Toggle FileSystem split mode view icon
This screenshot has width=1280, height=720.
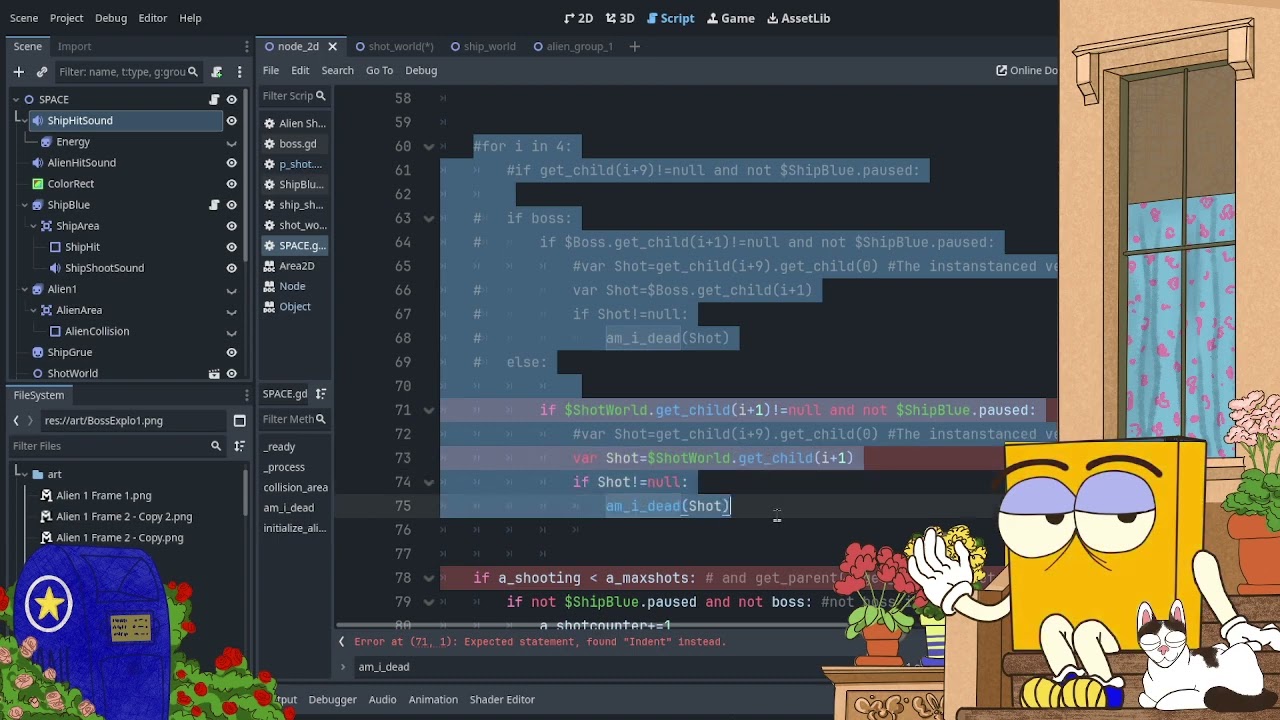[x=240, y=421]
